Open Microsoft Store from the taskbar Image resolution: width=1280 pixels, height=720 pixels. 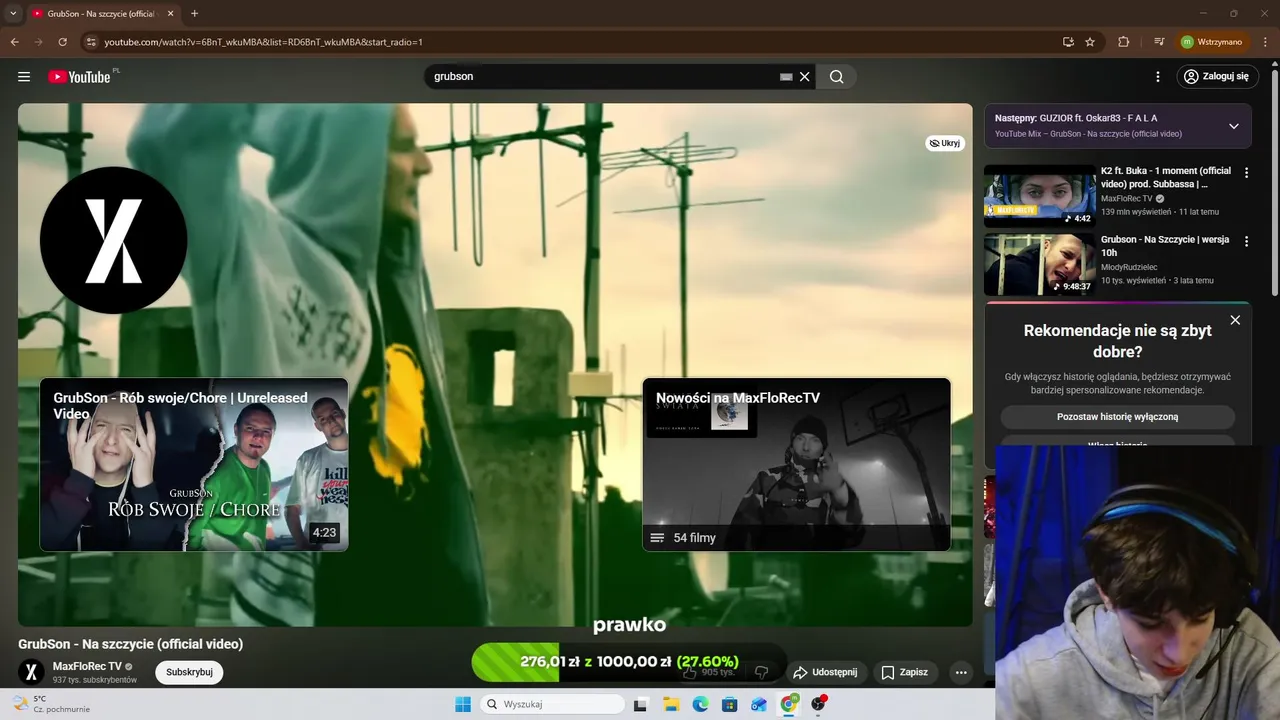click(x=730, y=704)
